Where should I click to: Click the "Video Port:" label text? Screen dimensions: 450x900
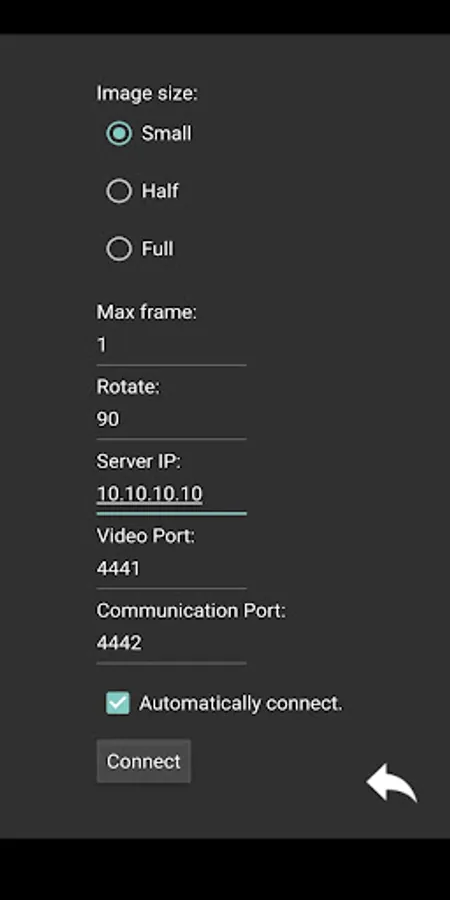146,536
